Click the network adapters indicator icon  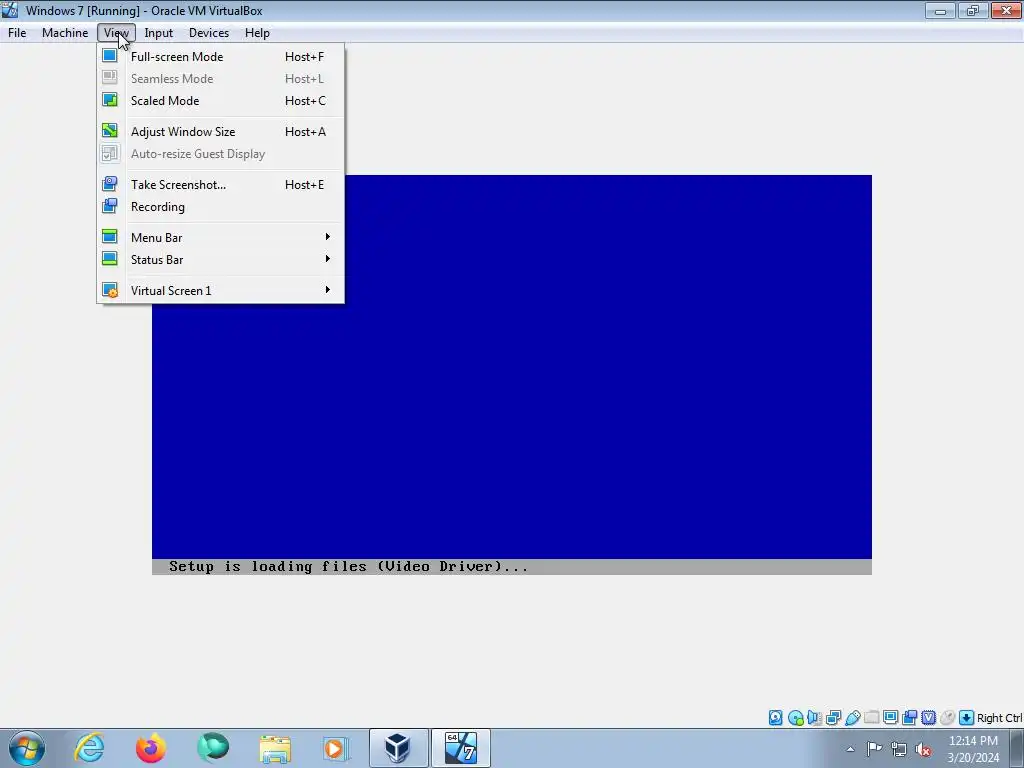coord(833,718)
